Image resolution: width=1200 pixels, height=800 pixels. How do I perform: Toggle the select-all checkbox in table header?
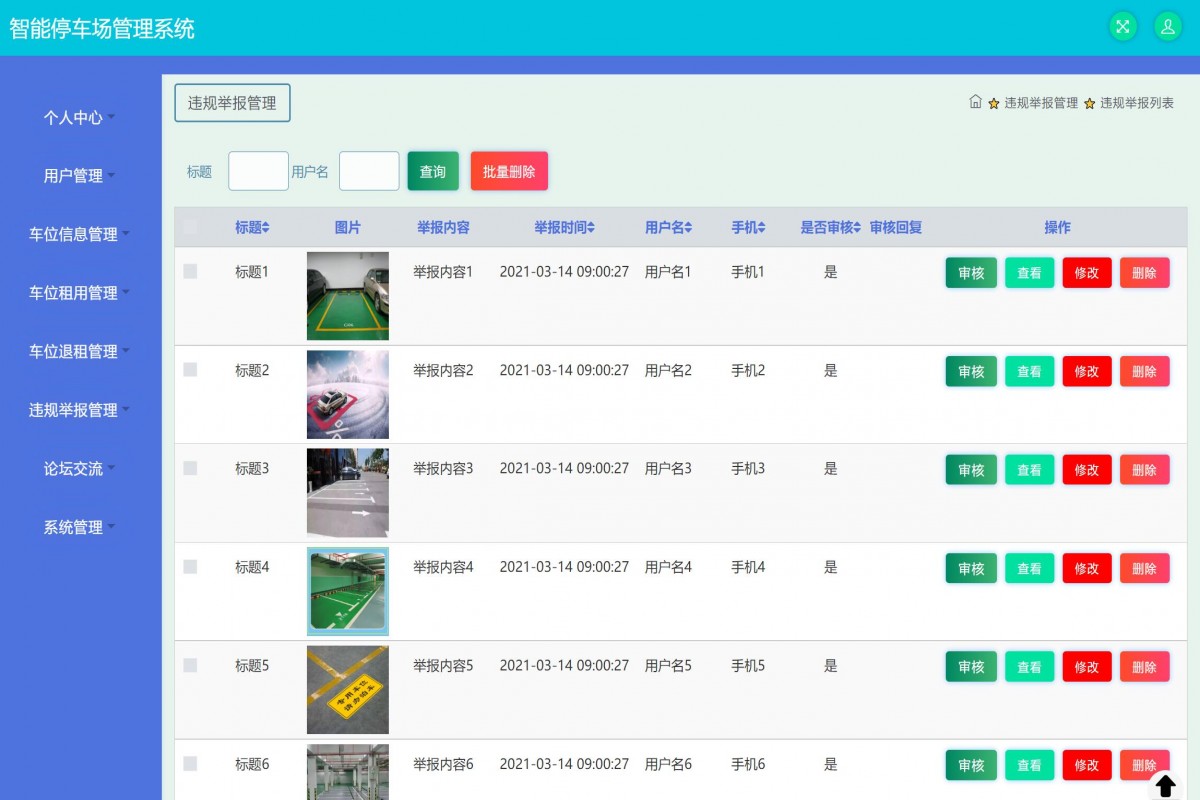pos(190,227)
